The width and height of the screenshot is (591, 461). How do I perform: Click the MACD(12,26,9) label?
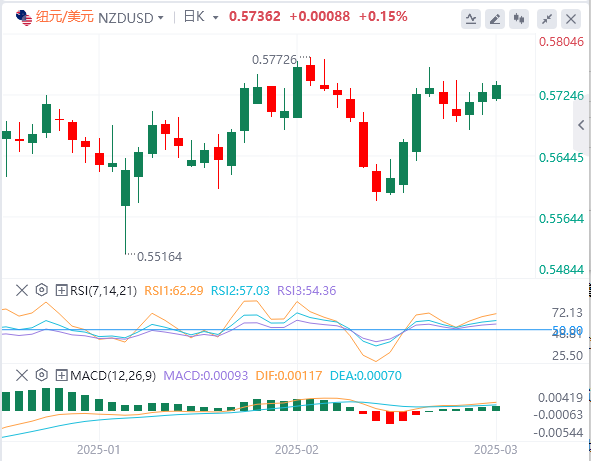(x=113, y=375)
